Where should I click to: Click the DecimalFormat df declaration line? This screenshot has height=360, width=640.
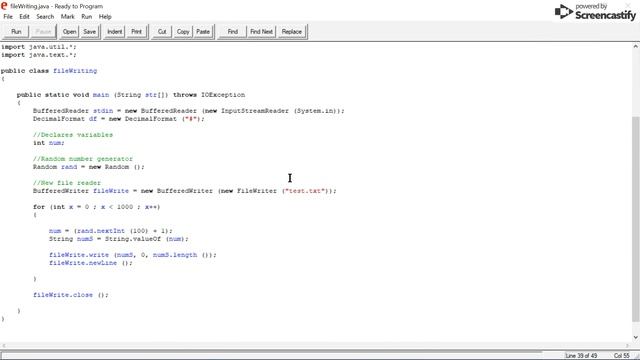tap(119, 119)
